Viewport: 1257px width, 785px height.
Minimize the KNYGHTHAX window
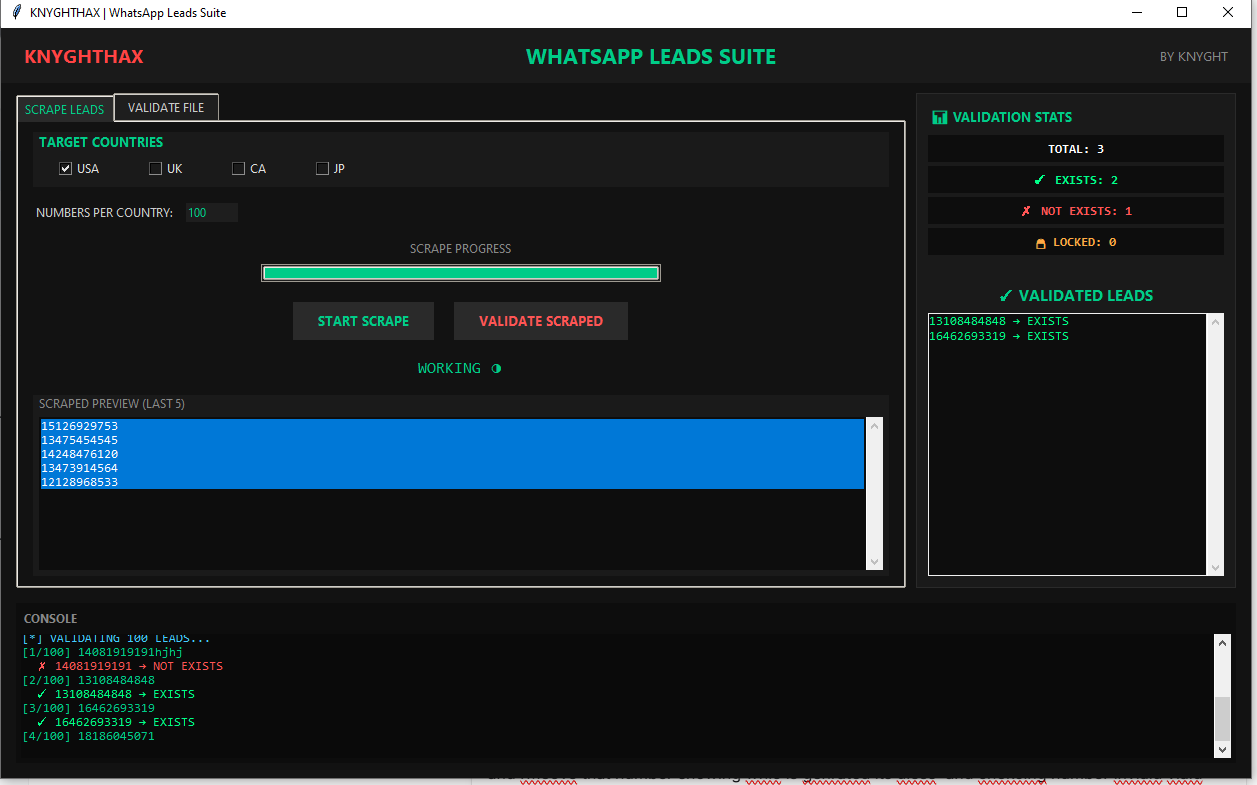point(1138,13)
